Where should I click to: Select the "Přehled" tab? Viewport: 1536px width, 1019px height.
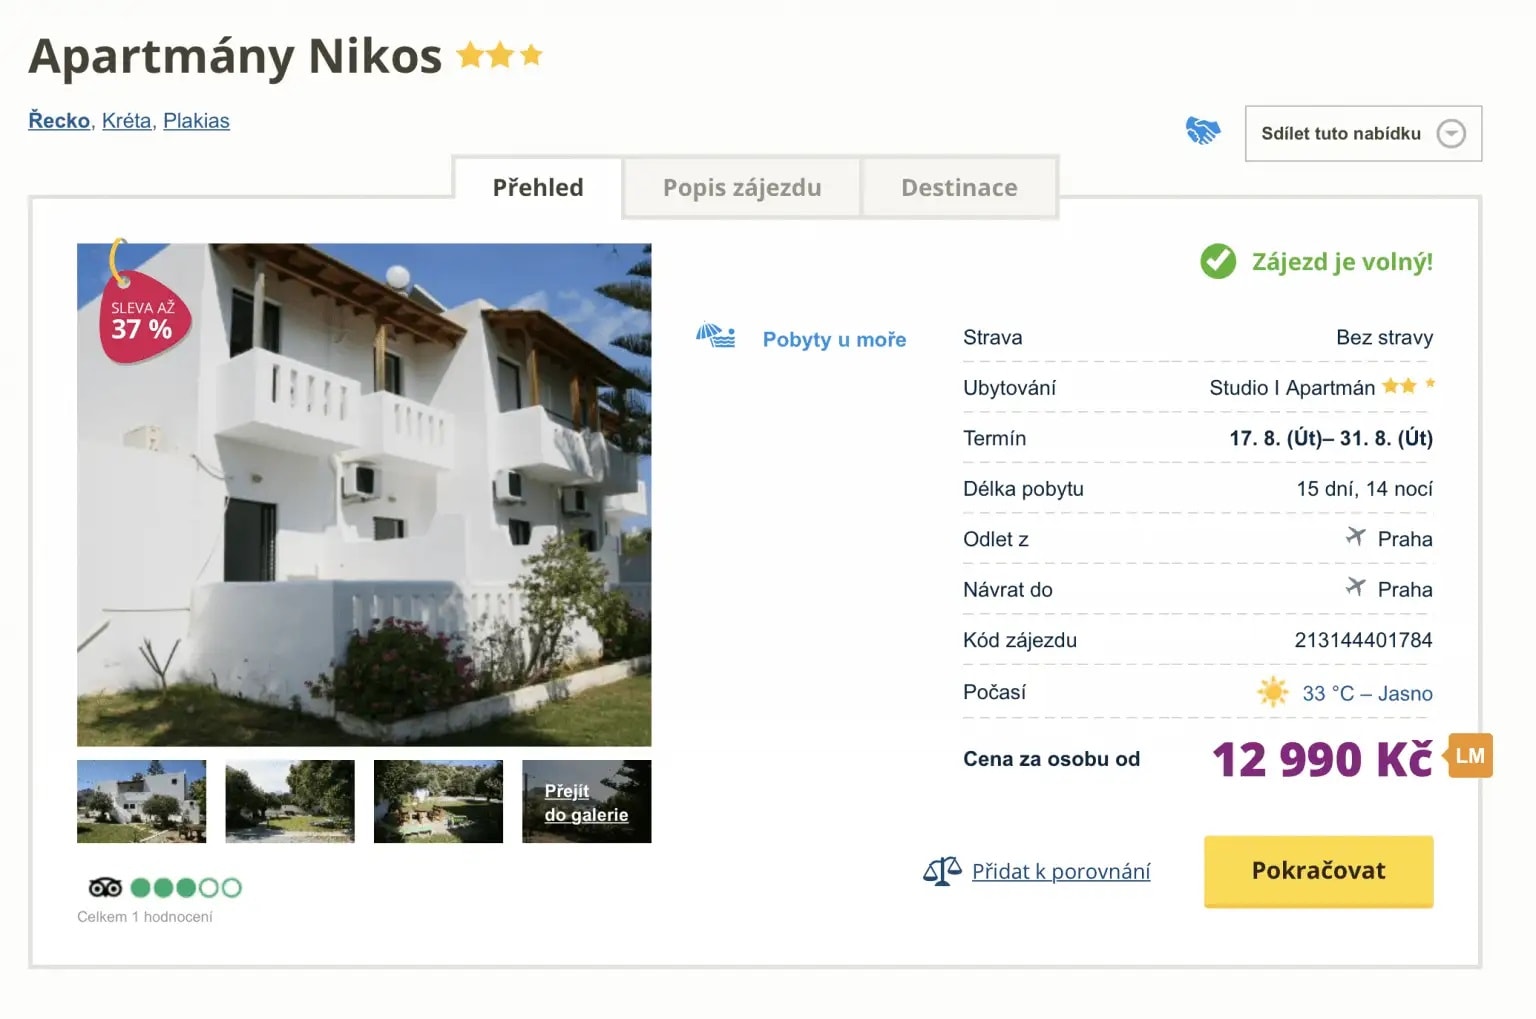(538, 188)
